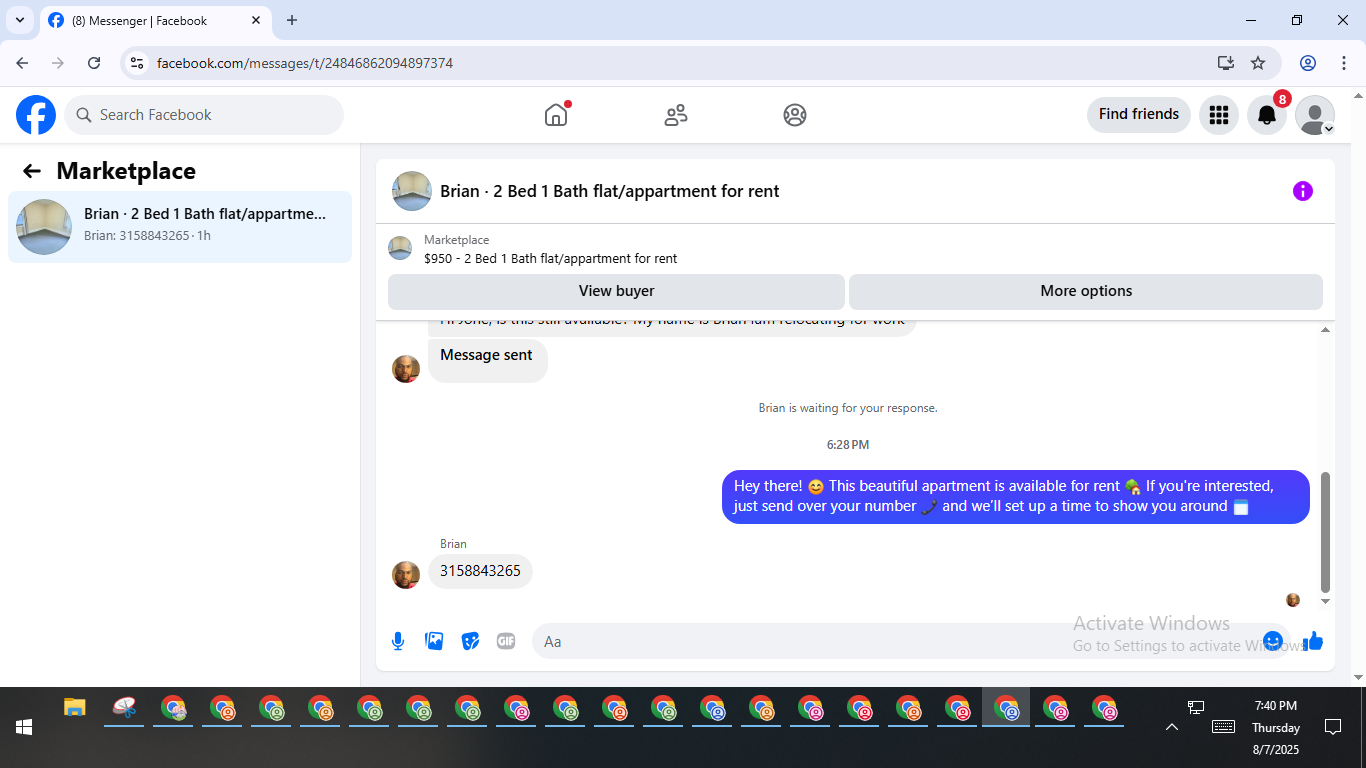The height and width of the screenshot is (768, 1366).
Task: Click the blue 'Hey there!' message bubble
Action: pos(1016,497)
